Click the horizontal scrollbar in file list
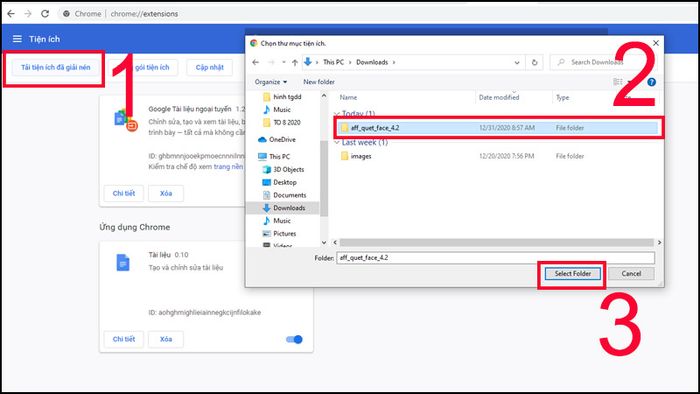 click(x=496, y=242)
